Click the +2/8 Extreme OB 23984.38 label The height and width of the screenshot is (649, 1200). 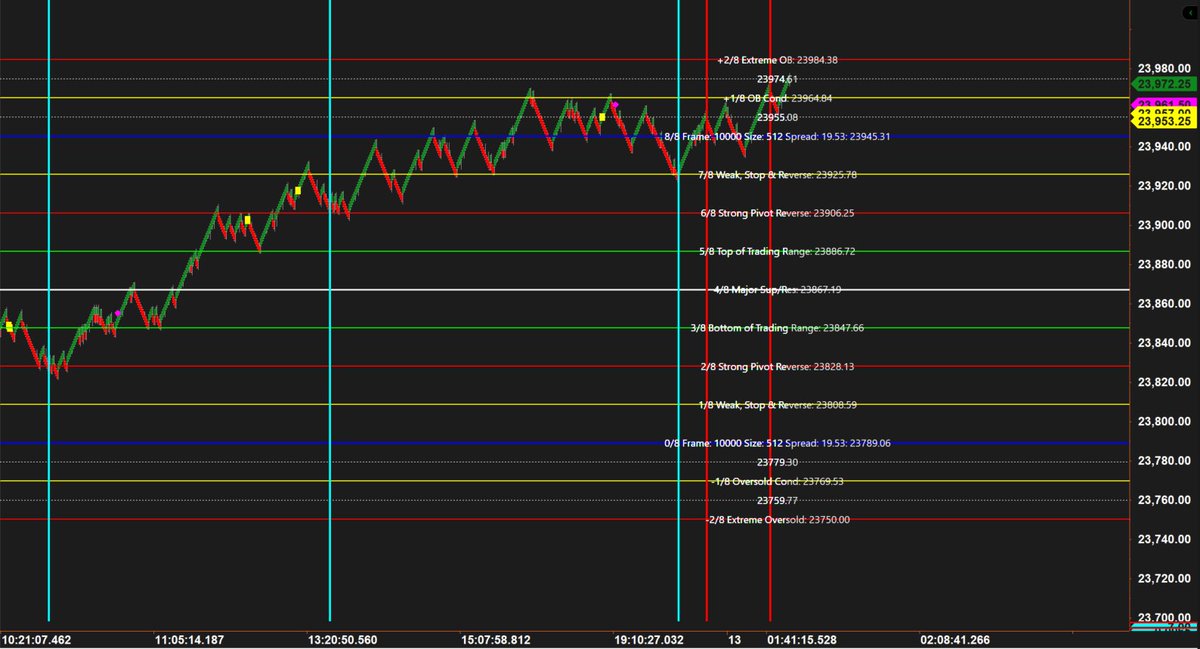point(777,60)
